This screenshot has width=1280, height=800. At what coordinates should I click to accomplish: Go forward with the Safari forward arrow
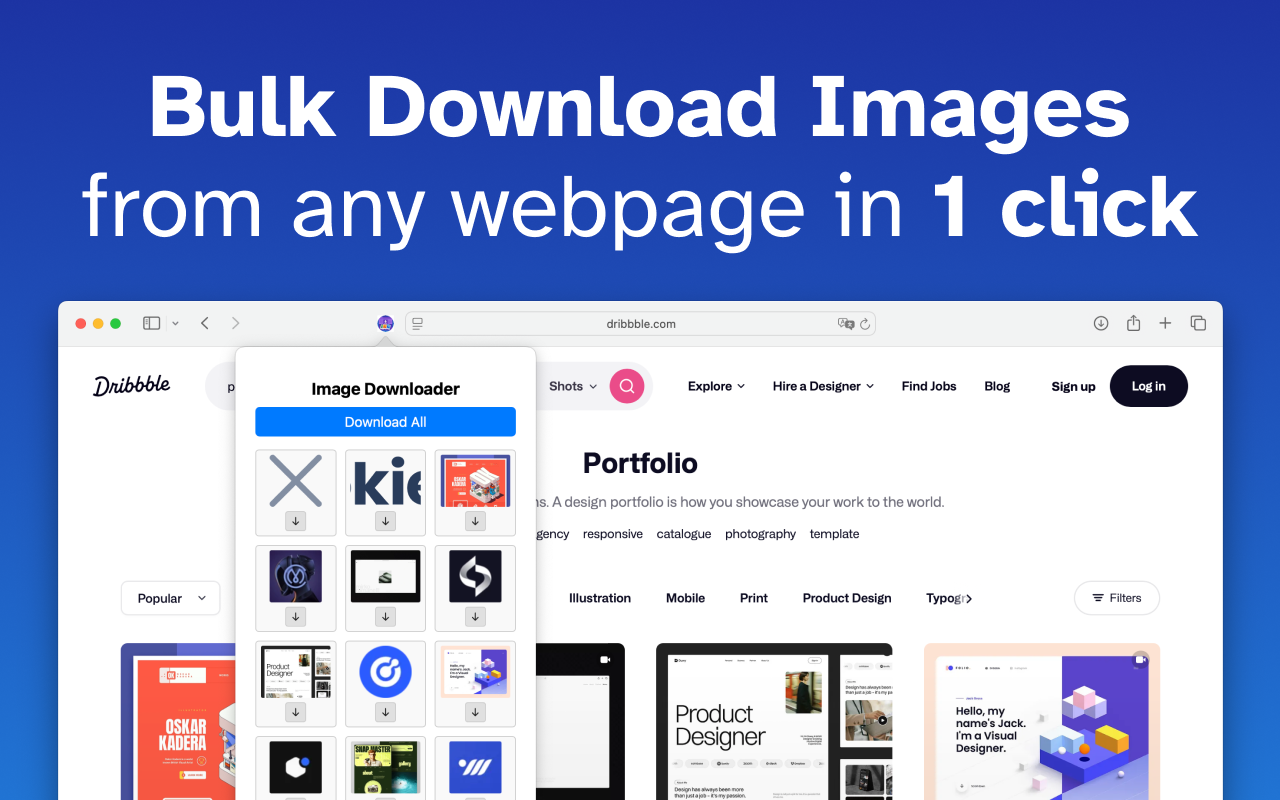pos(236,323)
